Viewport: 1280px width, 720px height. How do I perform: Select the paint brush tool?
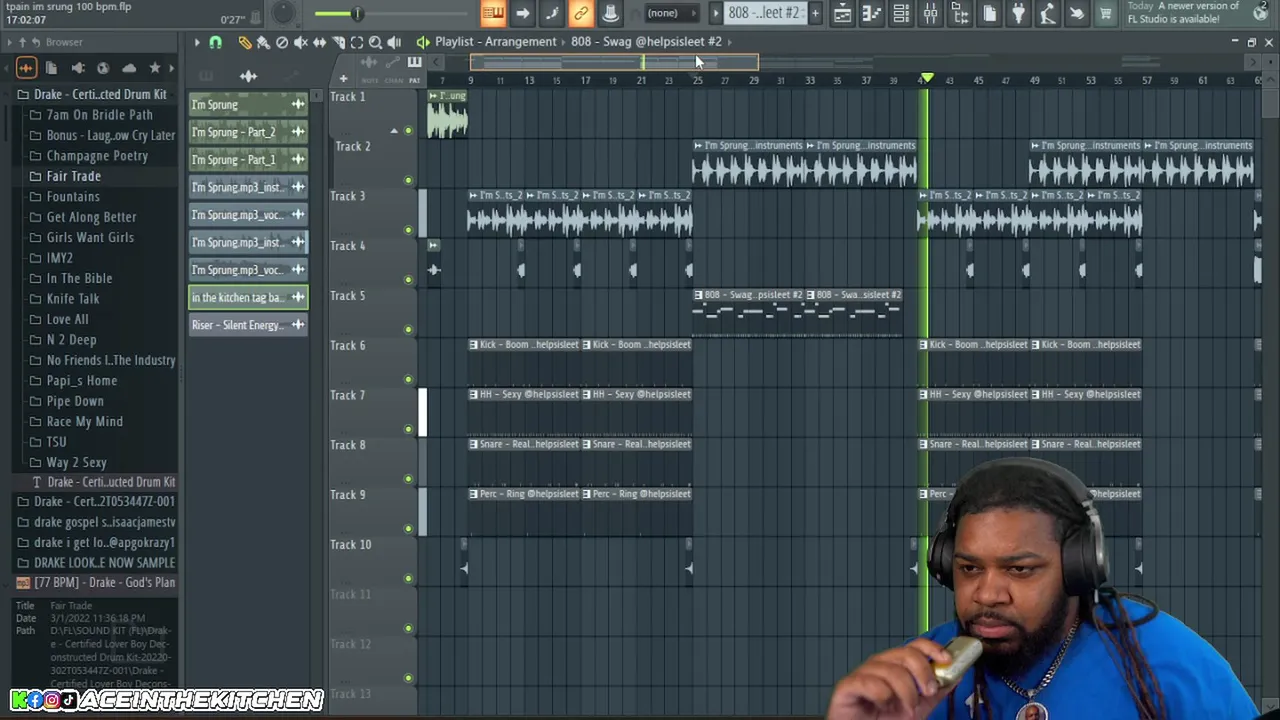tap(263, 42)
